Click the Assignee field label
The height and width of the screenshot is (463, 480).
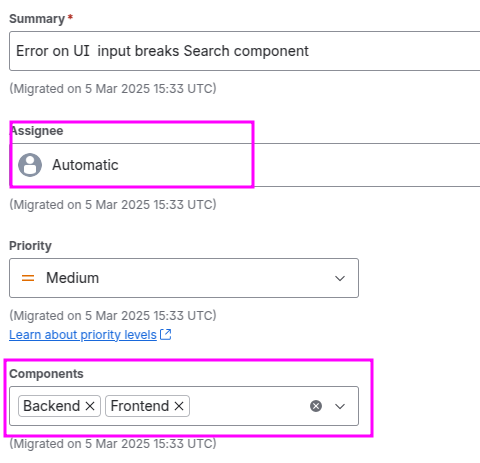[36, 131]
